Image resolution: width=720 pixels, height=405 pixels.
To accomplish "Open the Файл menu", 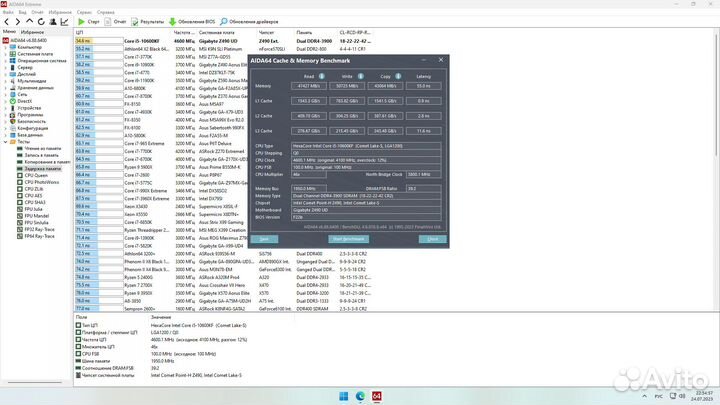I will 8,12.
